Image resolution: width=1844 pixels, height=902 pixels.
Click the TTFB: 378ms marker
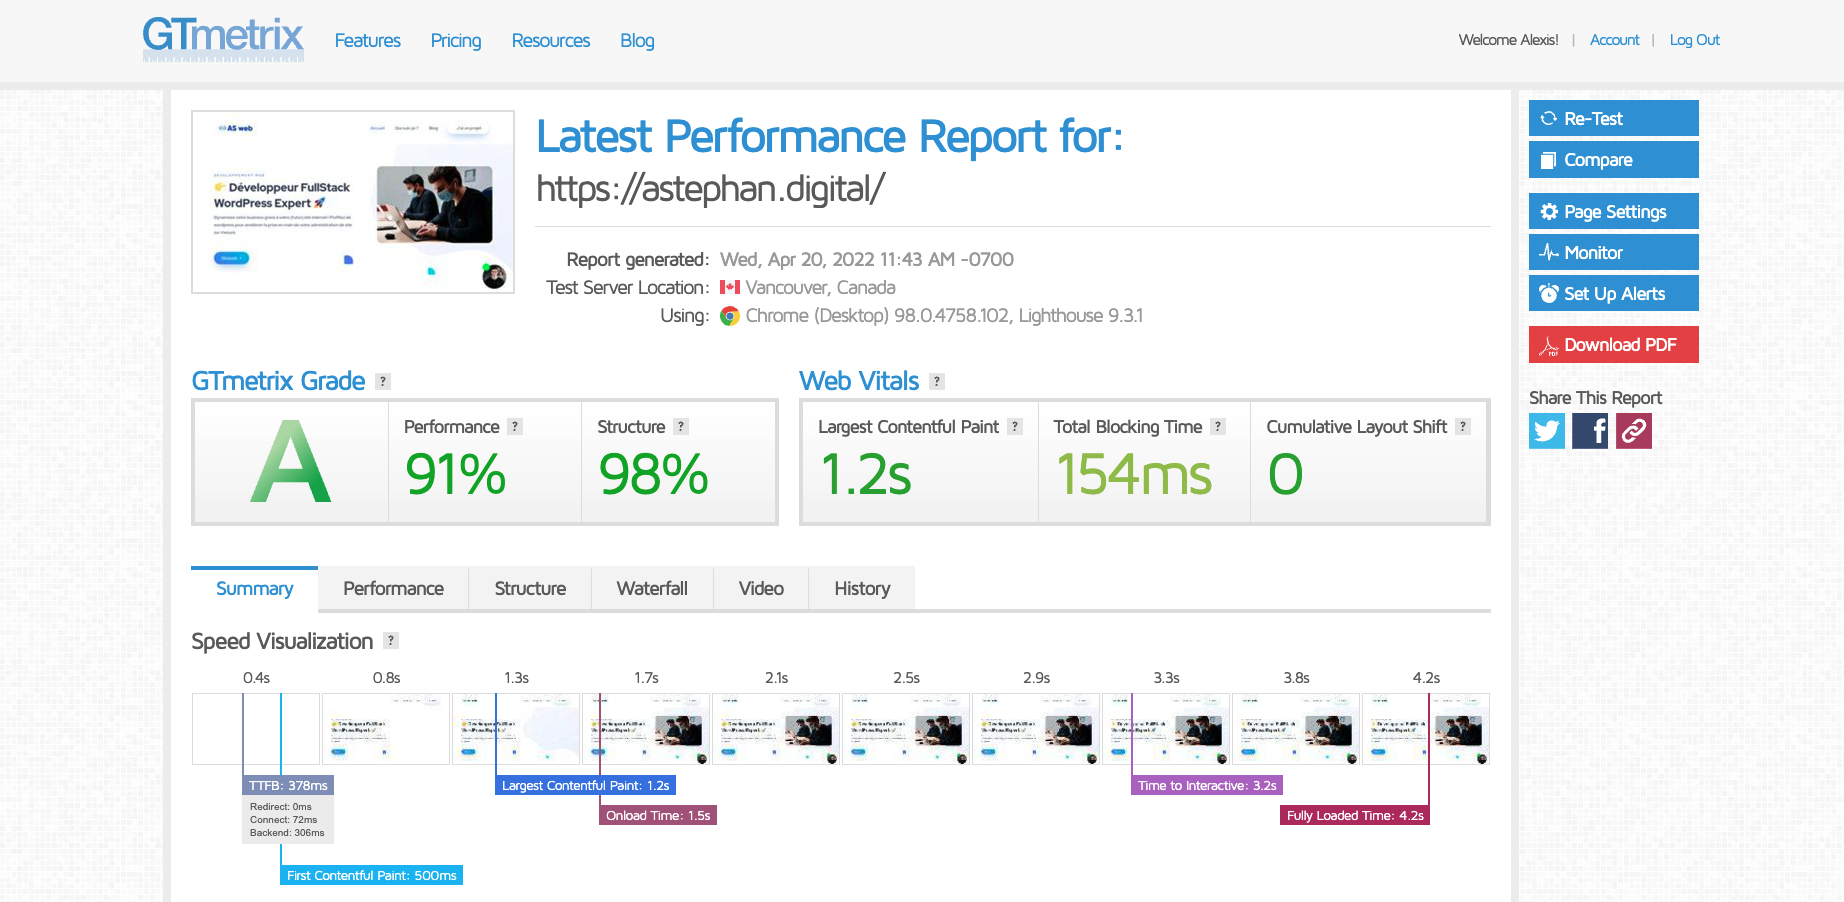click(x=288, y=786)
